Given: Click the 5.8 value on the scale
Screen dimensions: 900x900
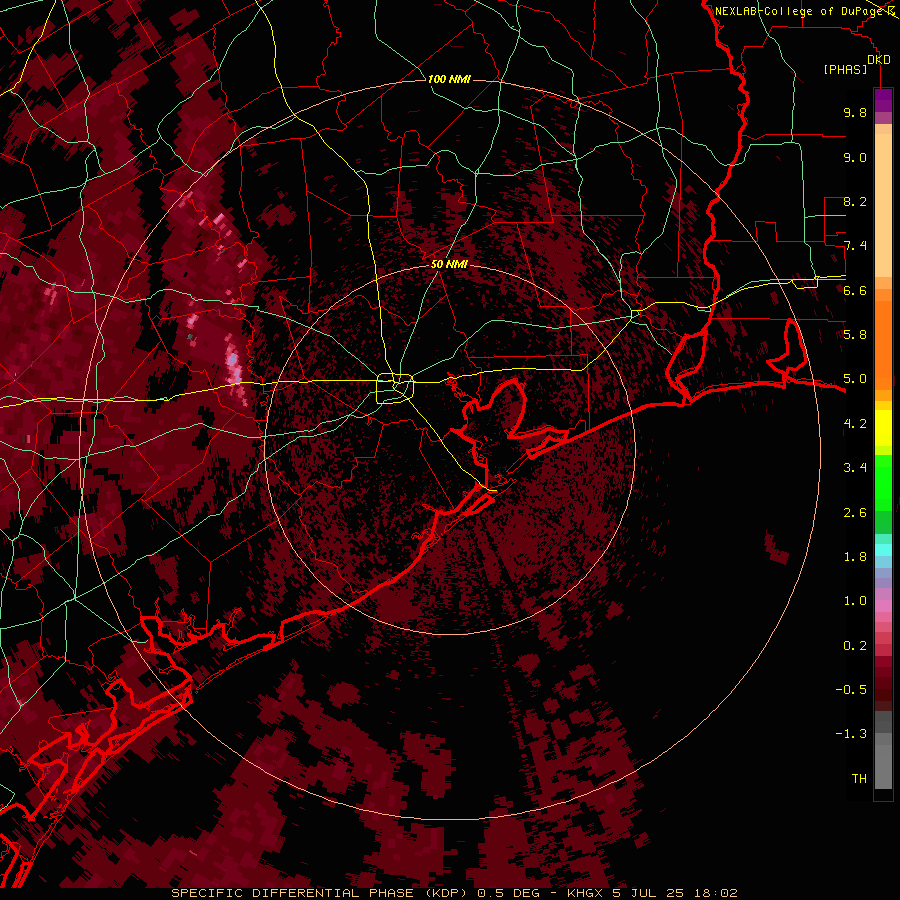Looking at the screenshot, I should coord(855,335).
